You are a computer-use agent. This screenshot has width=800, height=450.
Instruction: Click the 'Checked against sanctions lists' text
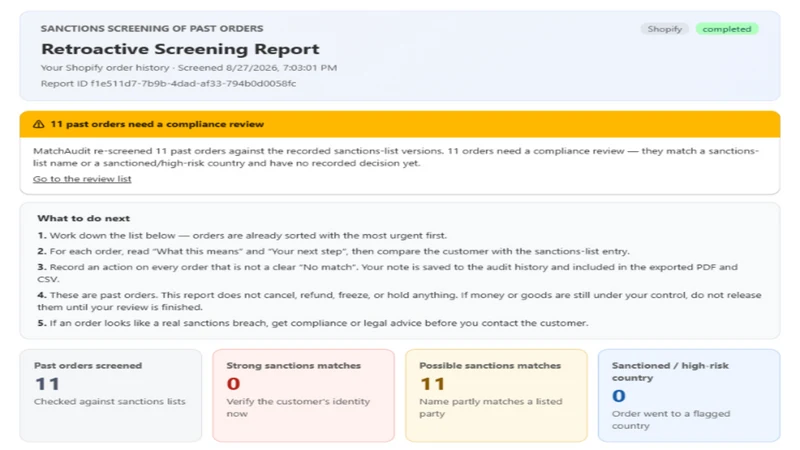(110, 402)
